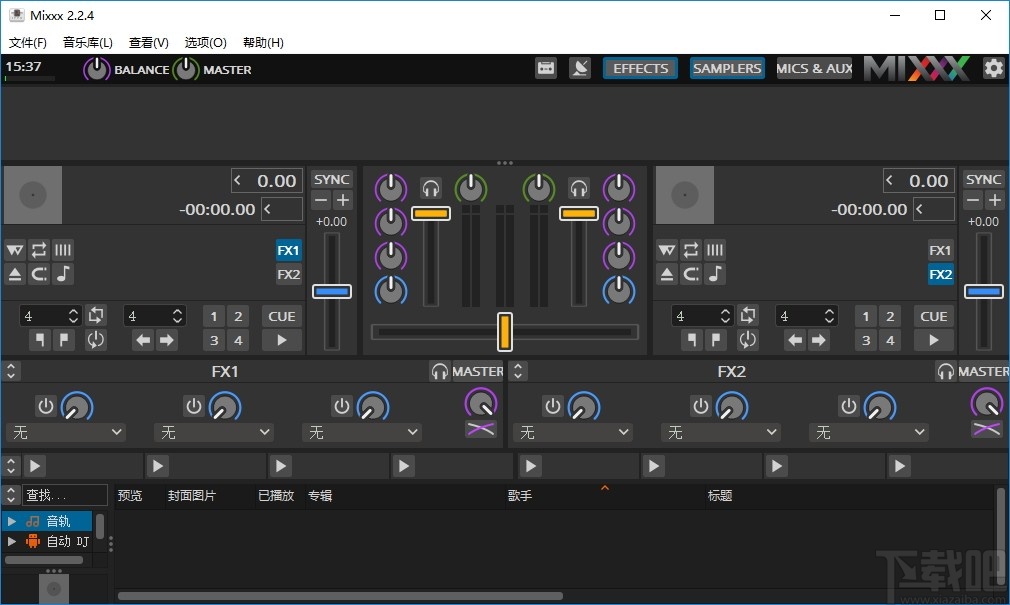Click the quantize magnet icon on left deck
Image resolution: width=1010 pixels, height=605 pixels.
coord(38,274)
